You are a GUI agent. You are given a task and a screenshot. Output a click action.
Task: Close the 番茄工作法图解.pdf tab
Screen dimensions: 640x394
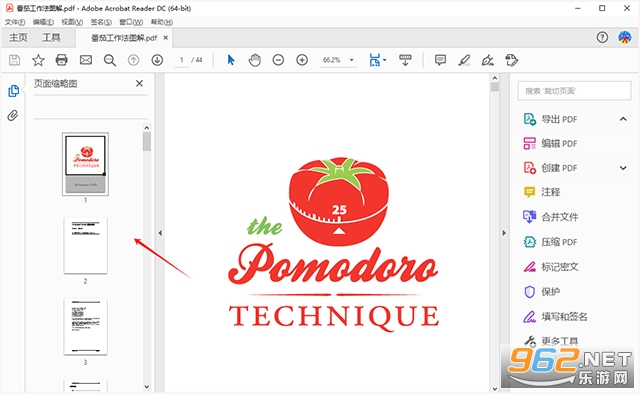point(166,38)
